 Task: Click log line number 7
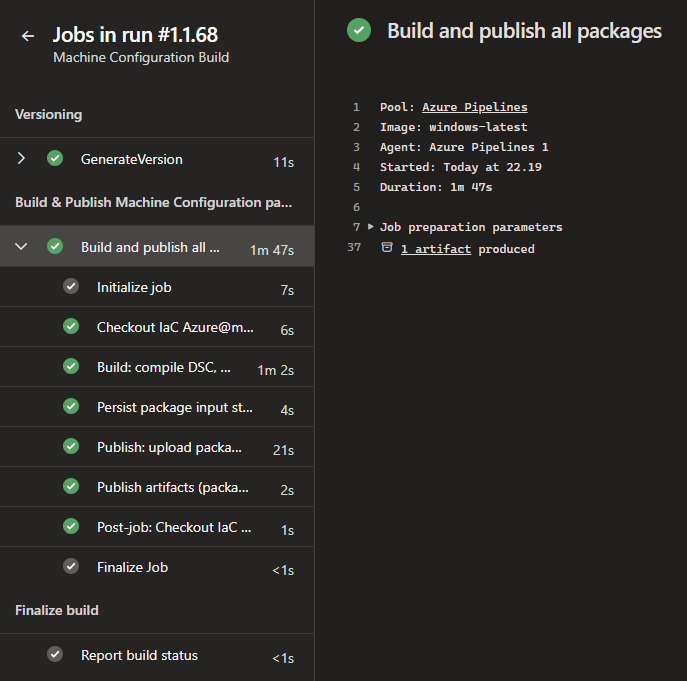pyautogui.click(x=357, y=227)
